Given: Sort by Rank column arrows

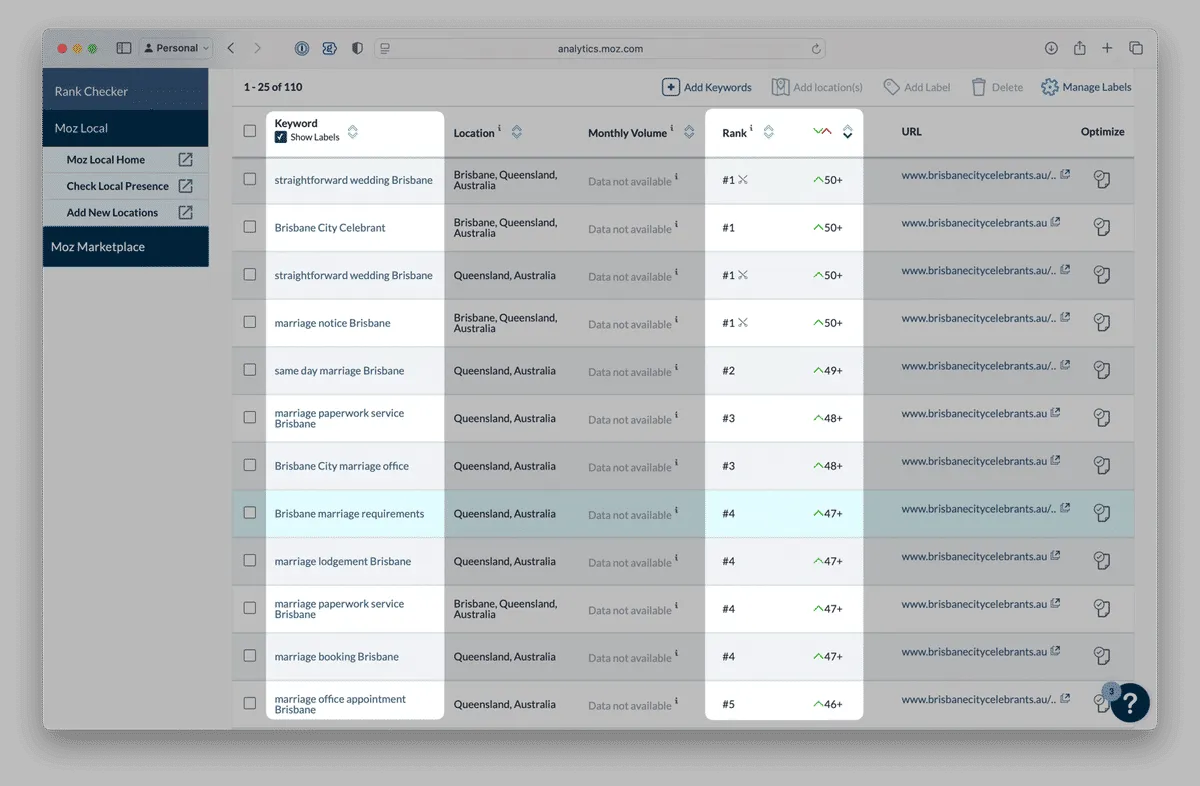Looking at the screenshot, I should (768, 132).
